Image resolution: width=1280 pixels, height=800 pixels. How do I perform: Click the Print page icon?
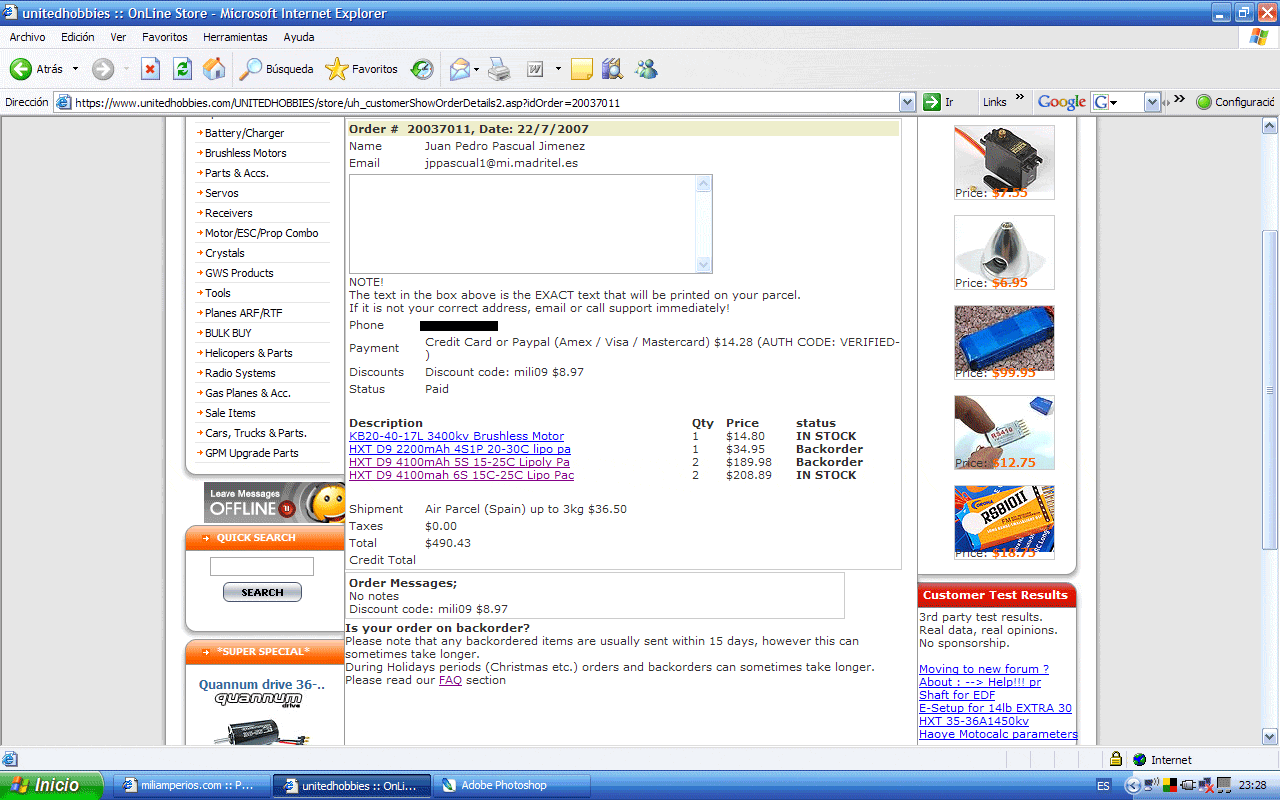point(499,69)
